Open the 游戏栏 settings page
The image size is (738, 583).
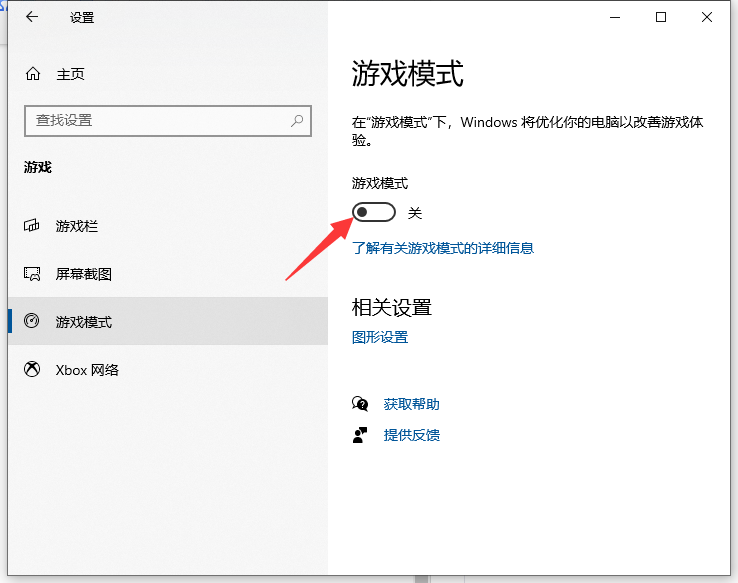pos(77,226)
